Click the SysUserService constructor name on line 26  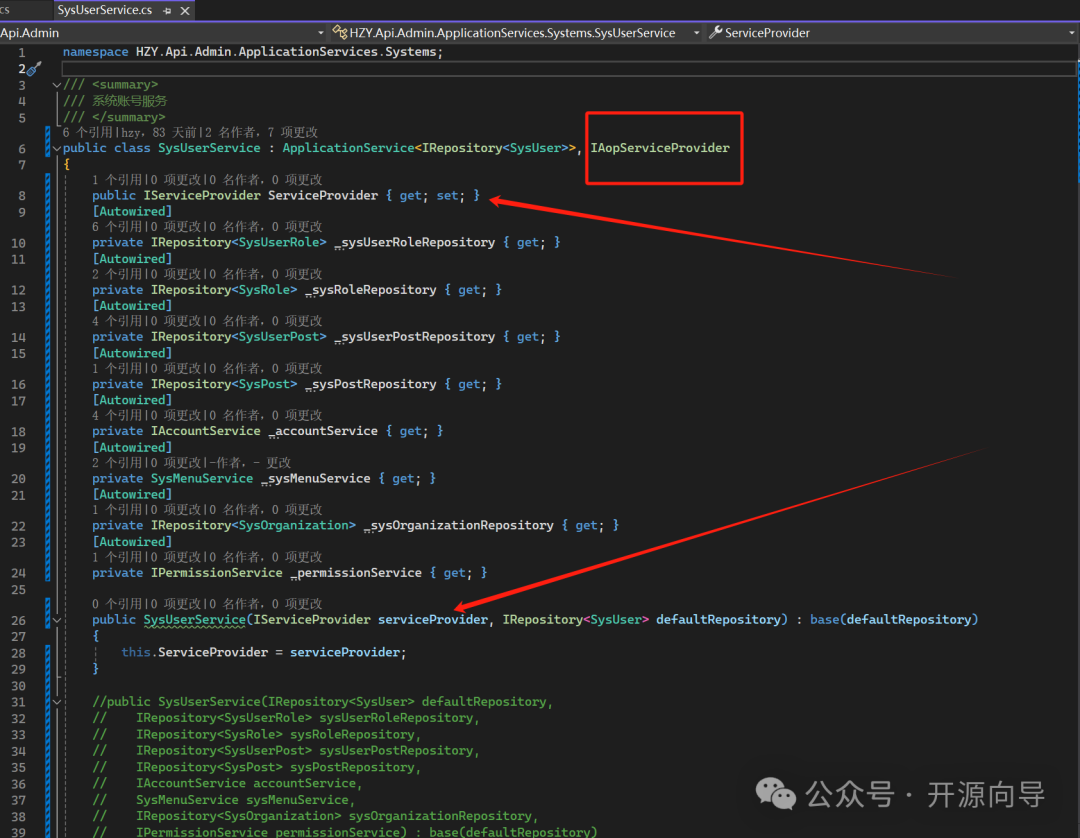click(x=194, y=620)
